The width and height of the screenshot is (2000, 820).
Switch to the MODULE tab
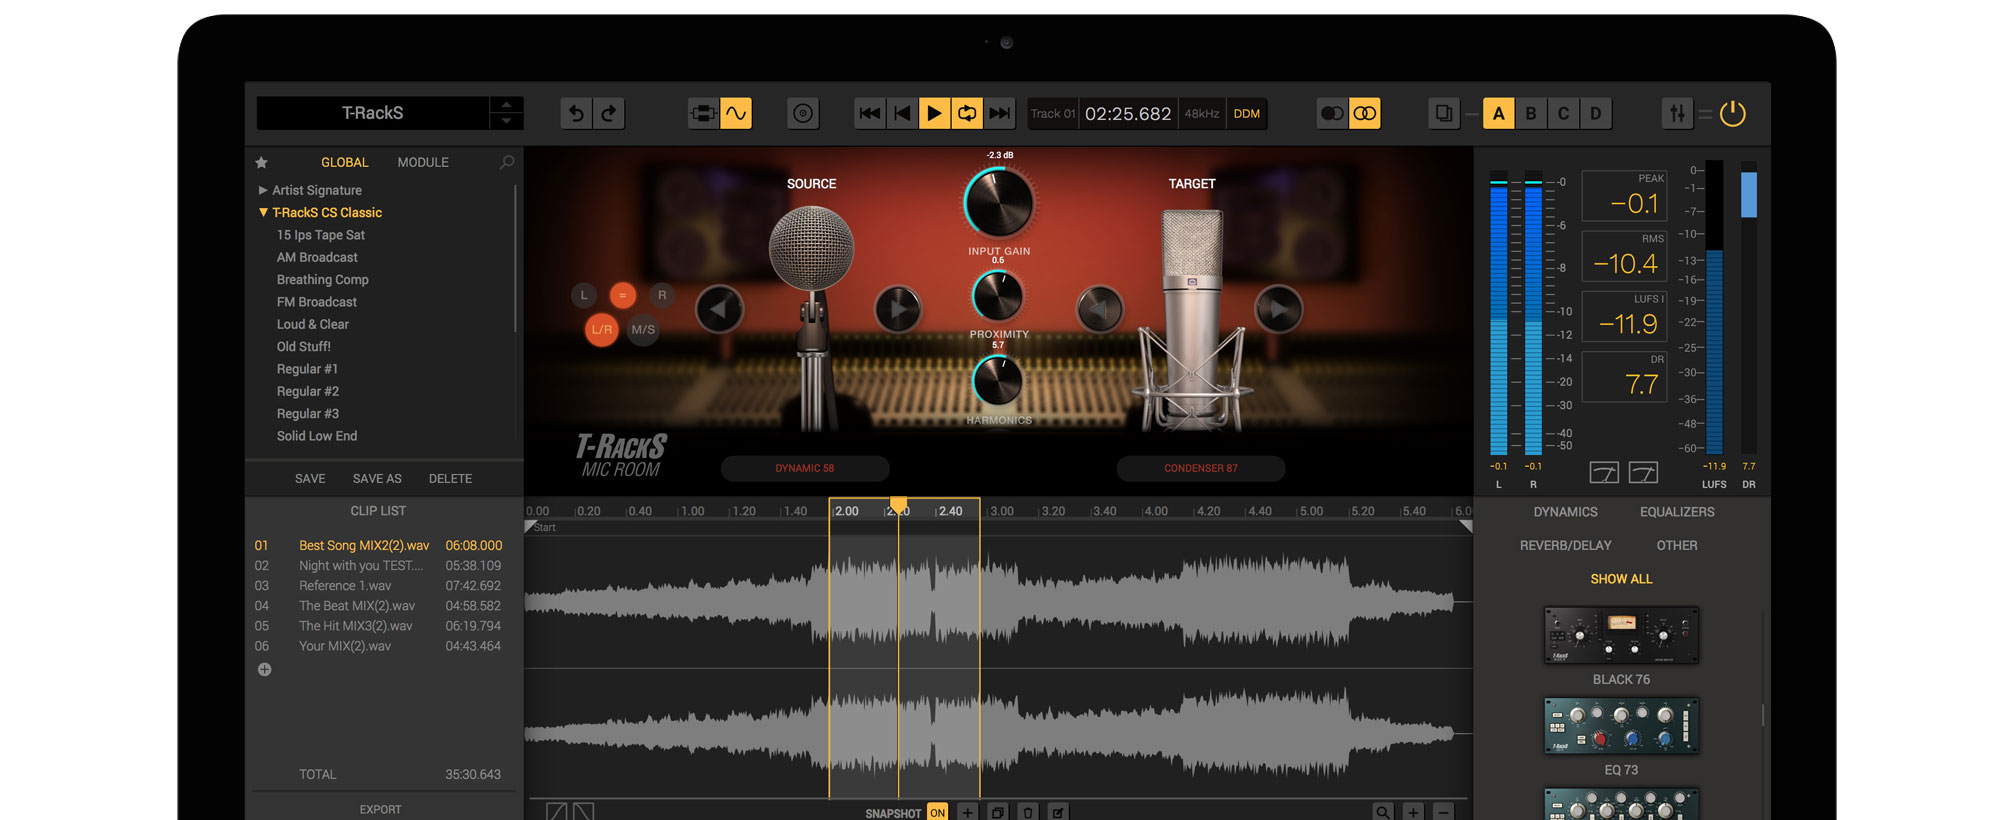click(423, 162)
